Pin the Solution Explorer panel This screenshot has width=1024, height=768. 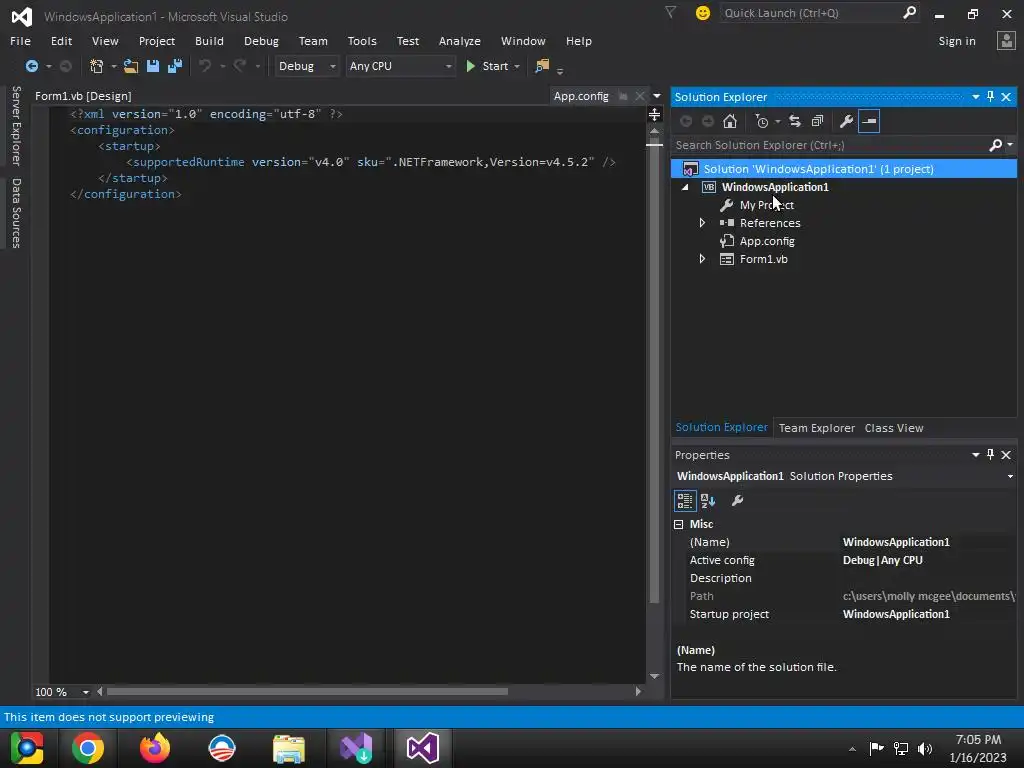(x=991, y=97)
